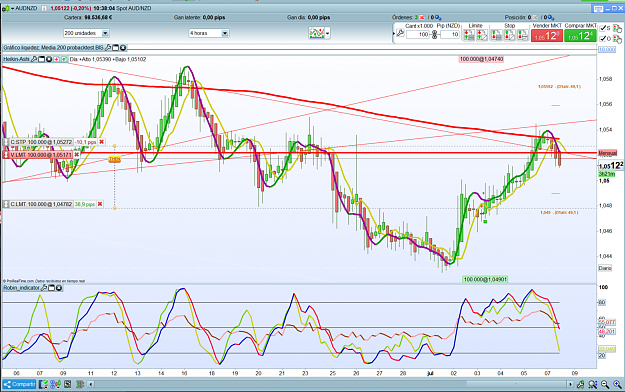Image resolution: width=625 pixels, height=392 pixels.
Task: Click hand pointer icon beside S checkbox
Action: pyautogui.click(x=617, y=28)
